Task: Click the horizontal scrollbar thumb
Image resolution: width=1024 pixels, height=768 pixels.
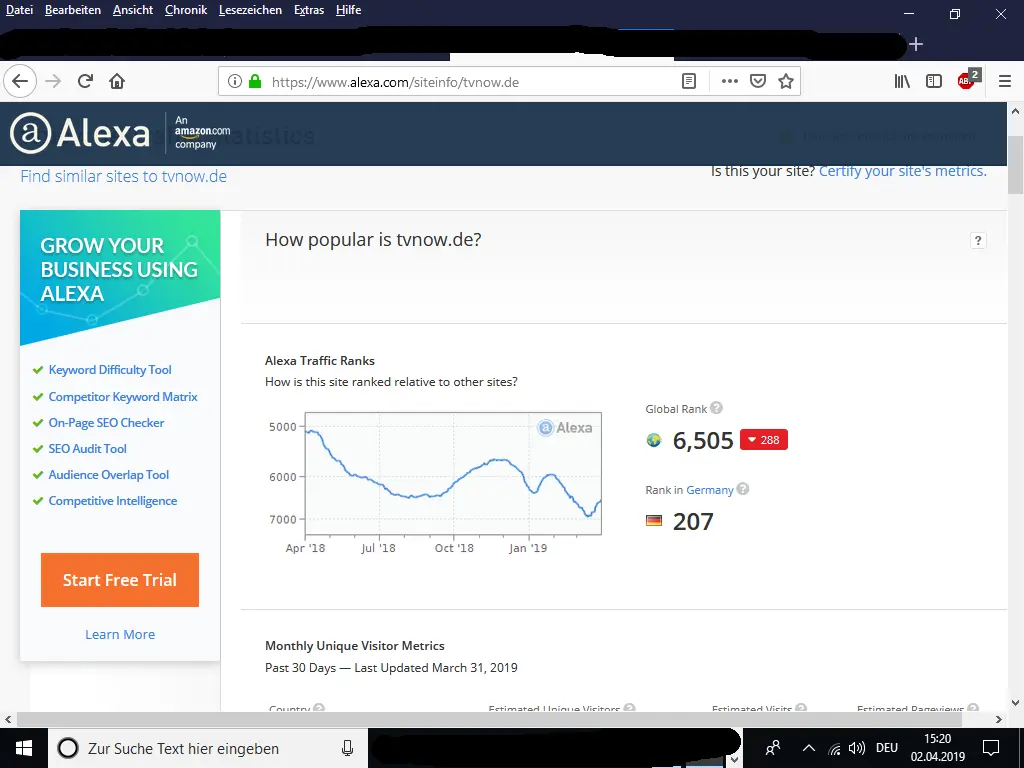Action: point(488,719)
